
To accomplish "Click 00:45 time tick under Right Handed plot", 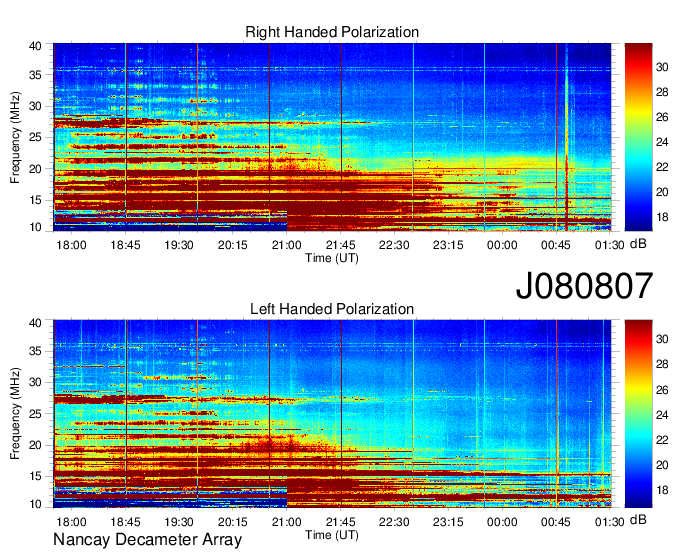I will click(556, 245).
